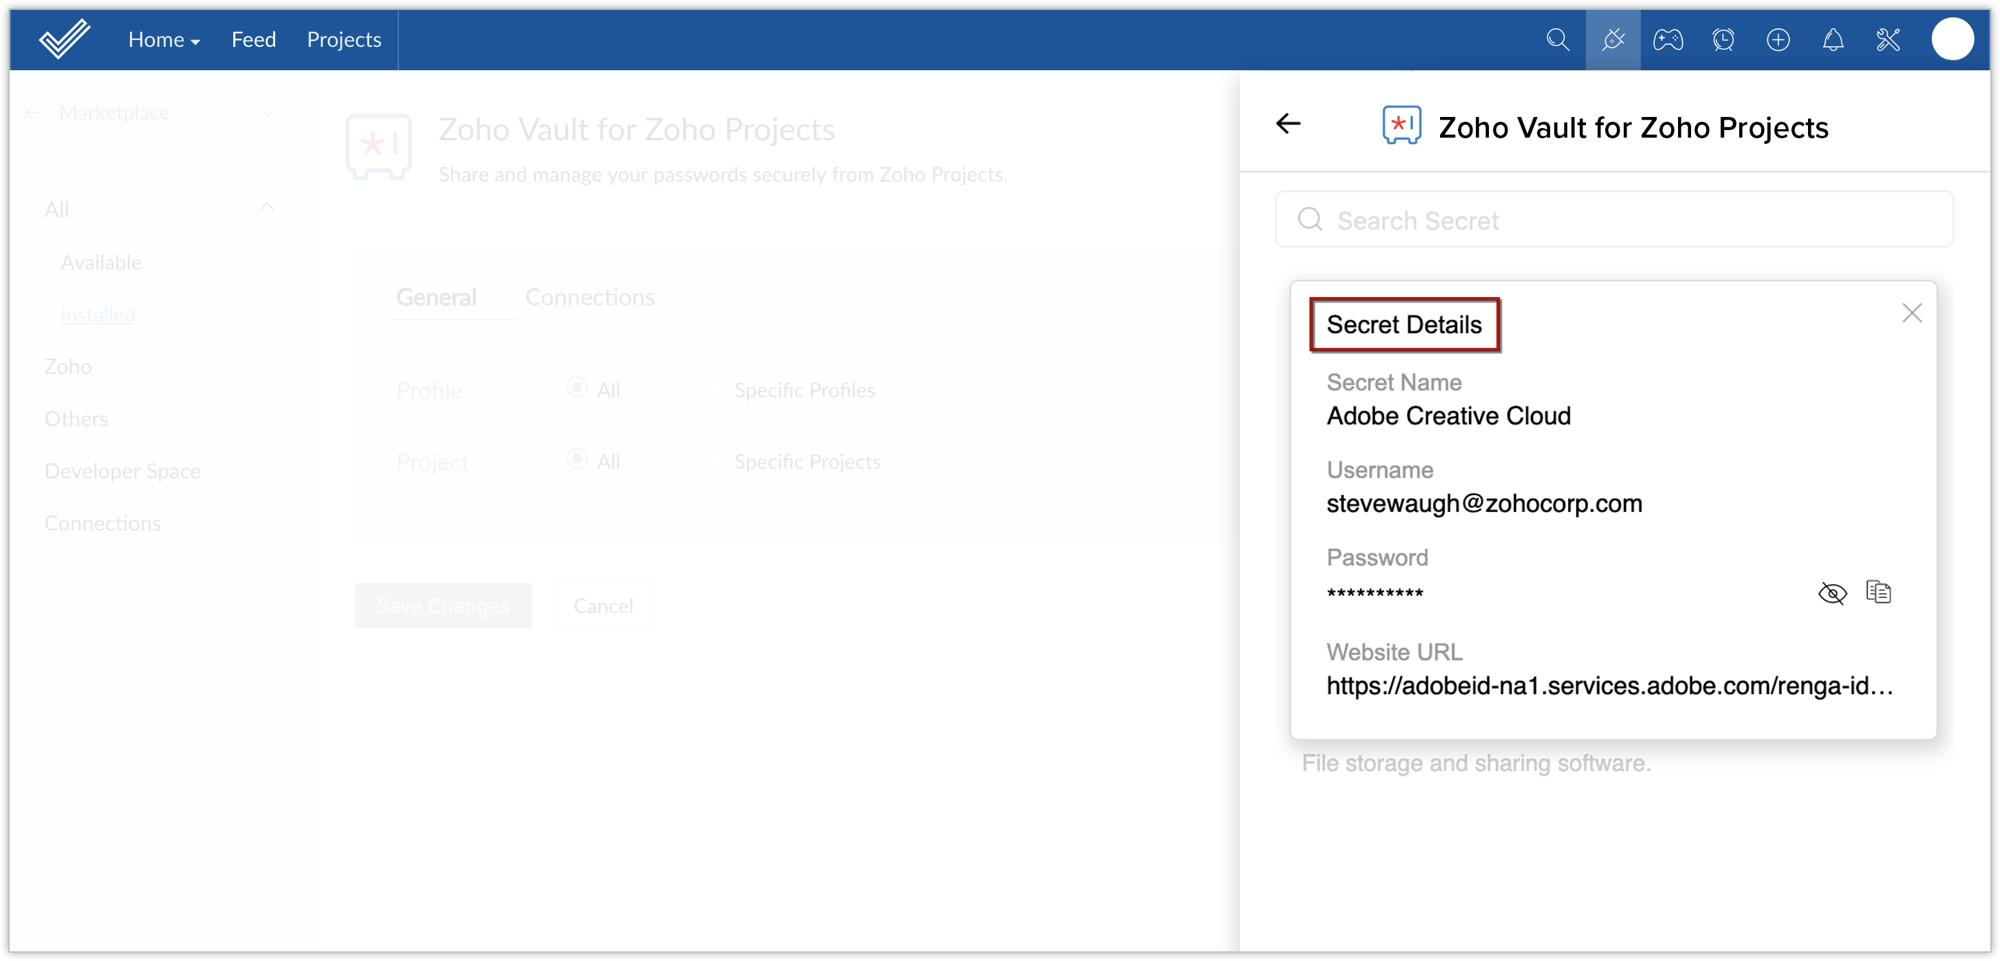Click the Adobe Creative Cloud secret name
Image resolution: width=2000 pixels, height=961 pixels.
tap(1448, 416)
